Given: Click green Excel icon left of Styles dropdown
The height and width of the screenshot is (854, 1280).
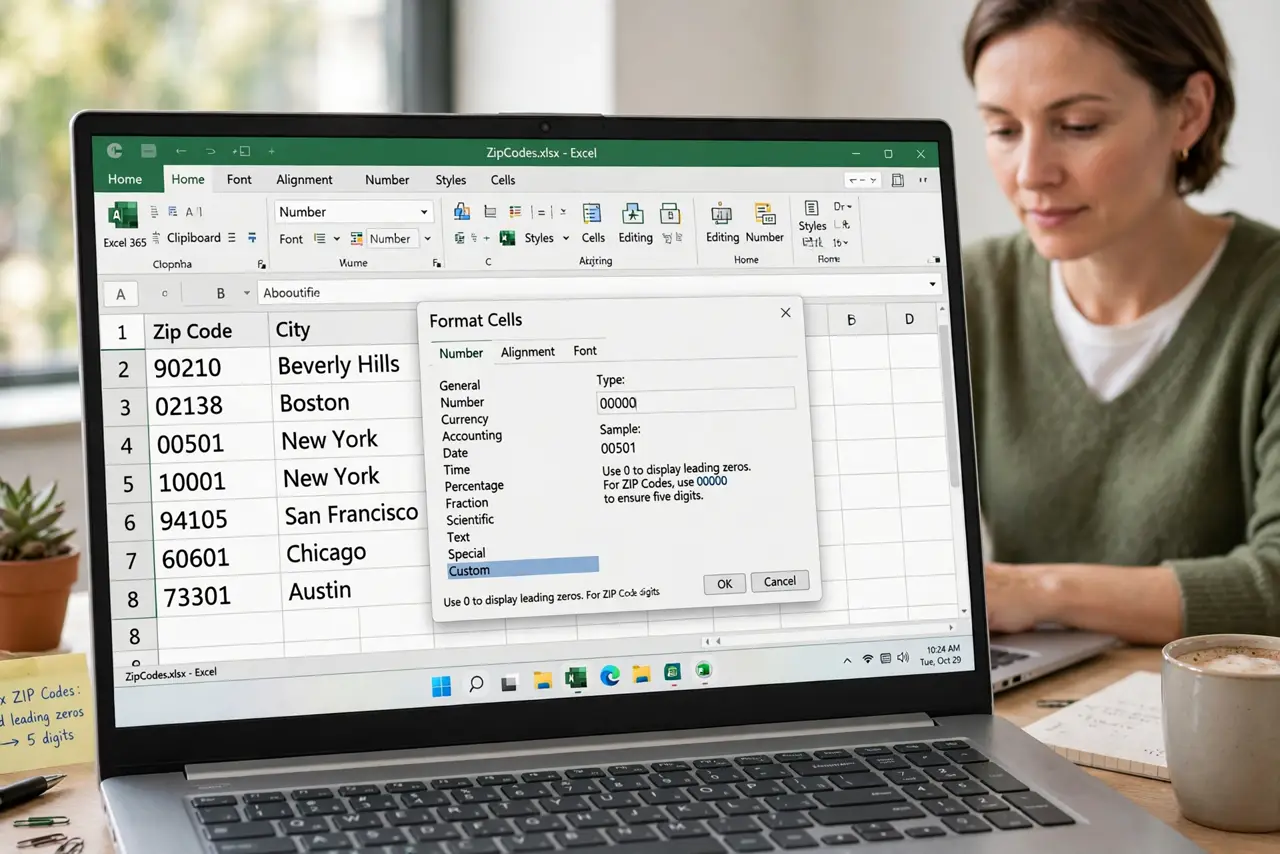Looking at the screenshot, I should pos(507,238).
